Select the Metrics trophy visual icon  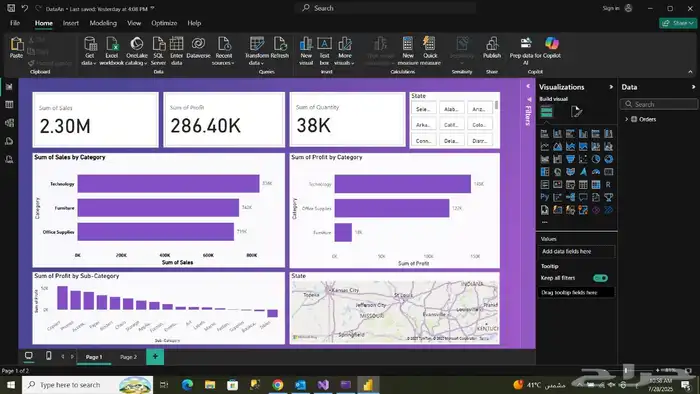pyautogui.click(x=608, y=197)
